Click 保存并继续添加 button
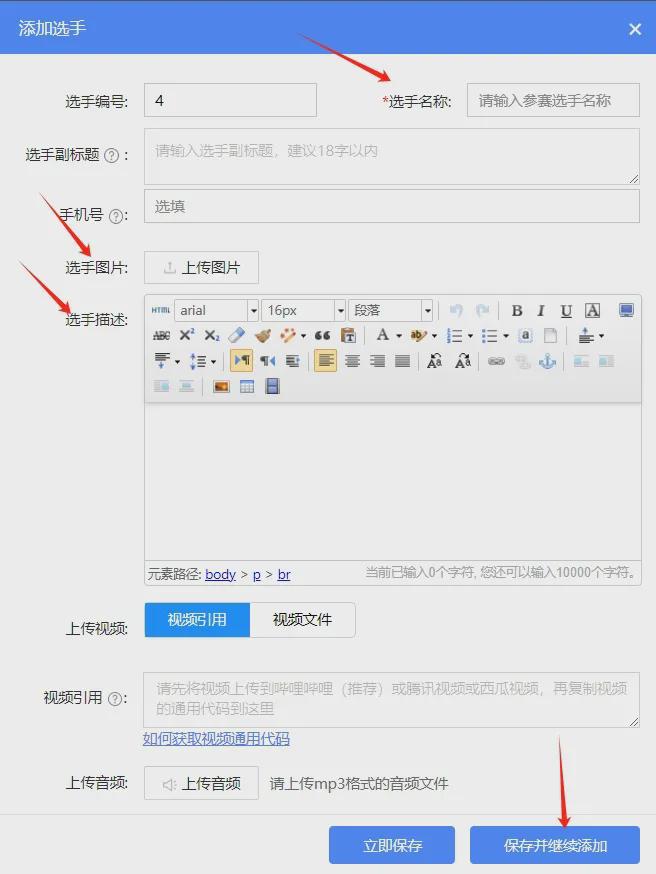The height and width of the screenshot is (874, 656). coord(555,845)
